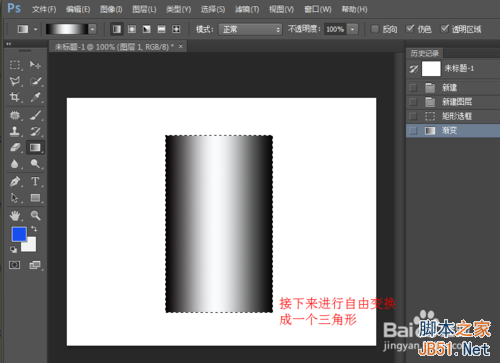Toggle the 透明区域 transparency checkbox
500x363 pixels.
(x=444, y=29)
